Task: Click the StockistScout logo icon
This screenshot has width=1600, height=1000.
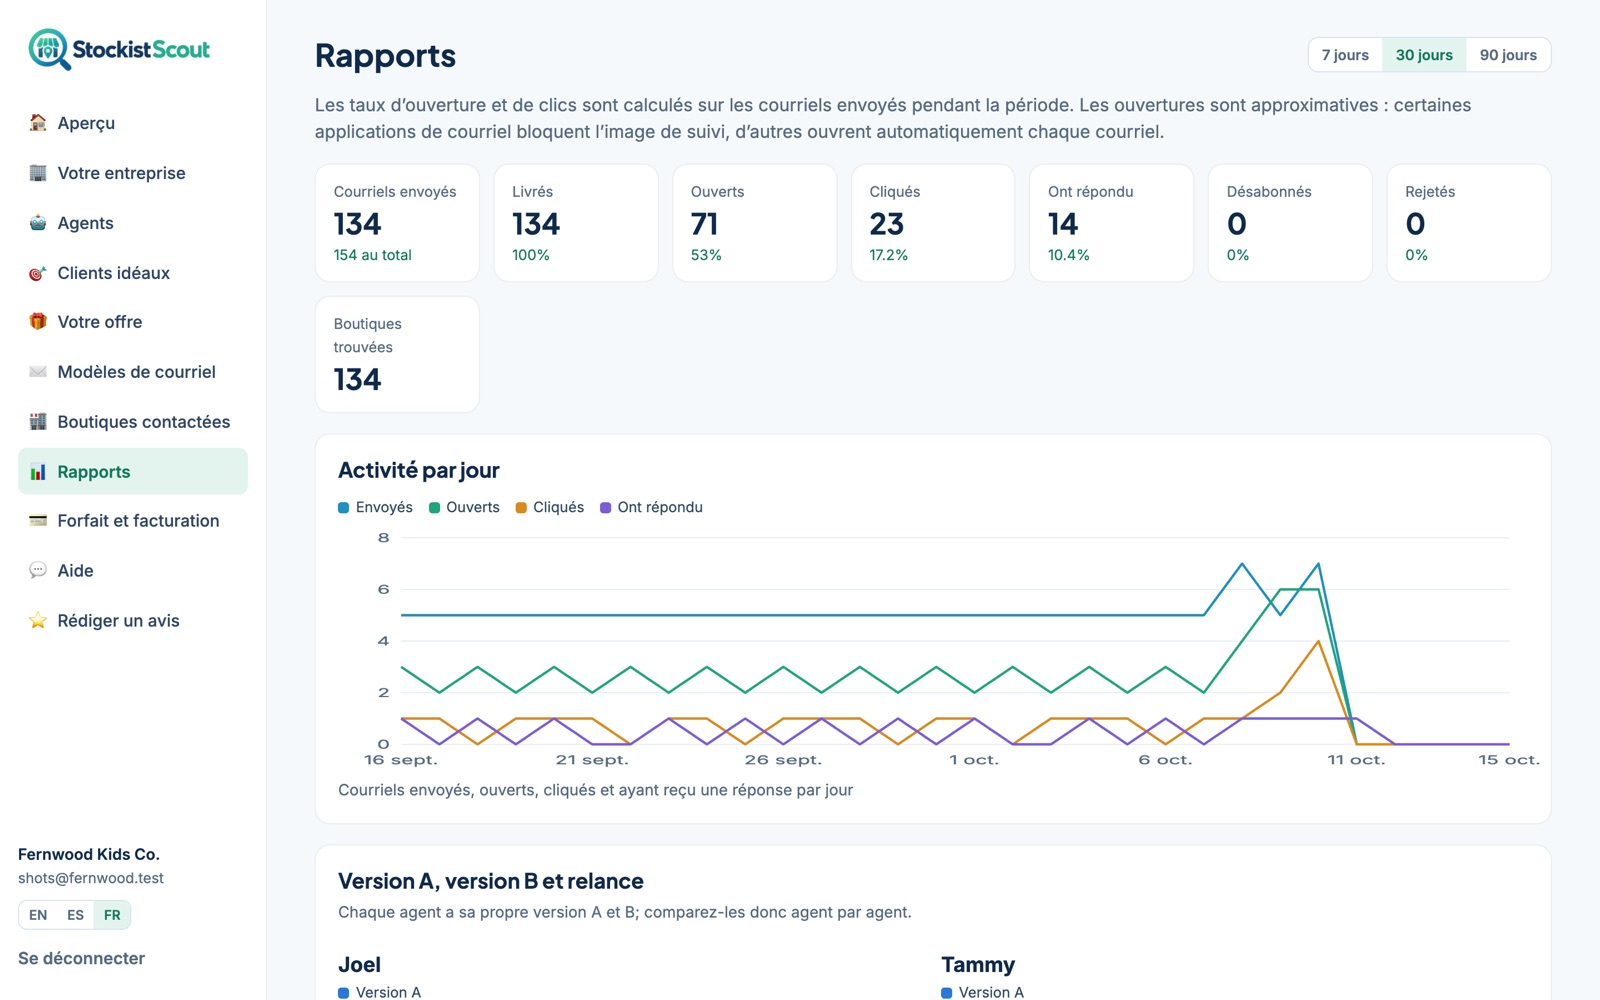Action: tap(49, 49)
